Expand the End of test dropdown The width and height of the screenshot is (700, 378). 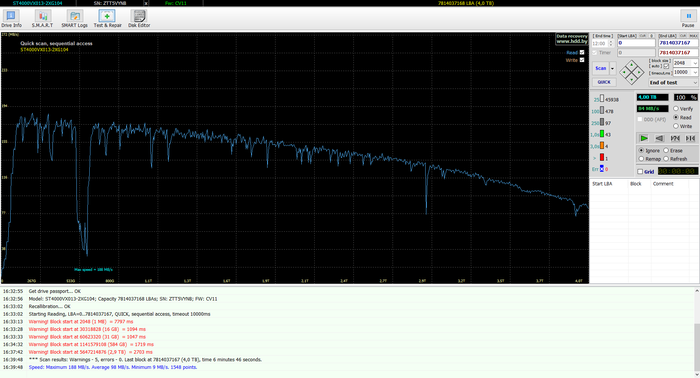pos(673,83)
